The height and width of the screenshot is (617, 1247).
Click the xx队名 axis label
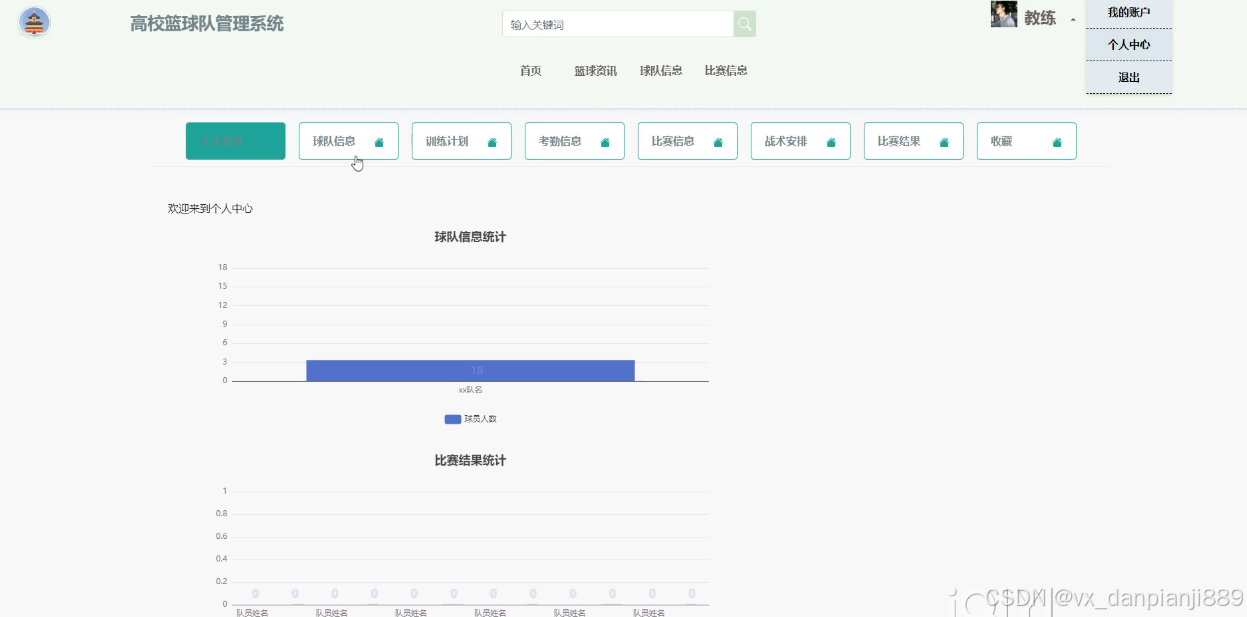pos(470,390)
